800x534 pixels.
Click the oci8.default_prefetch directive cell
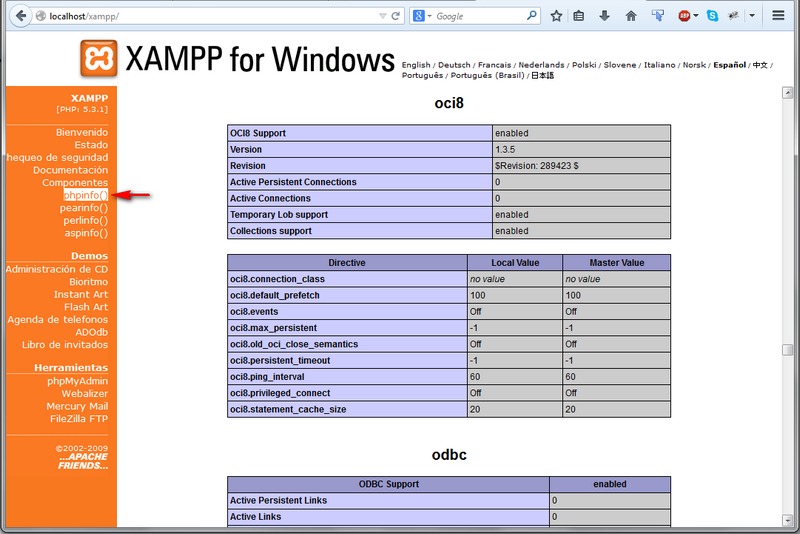pyautogui.click(x=347, y=295)
